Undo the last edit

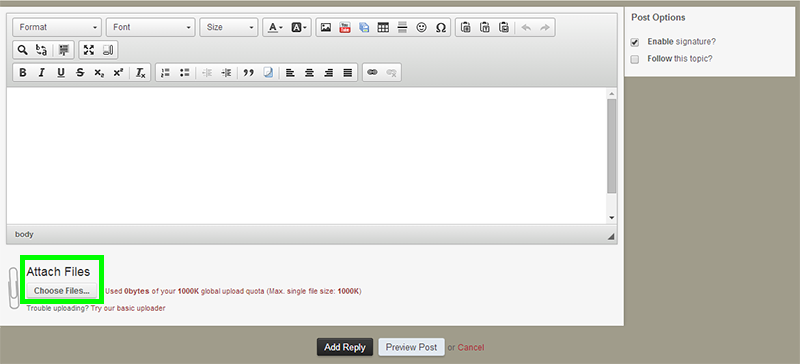tap(526, 28)
